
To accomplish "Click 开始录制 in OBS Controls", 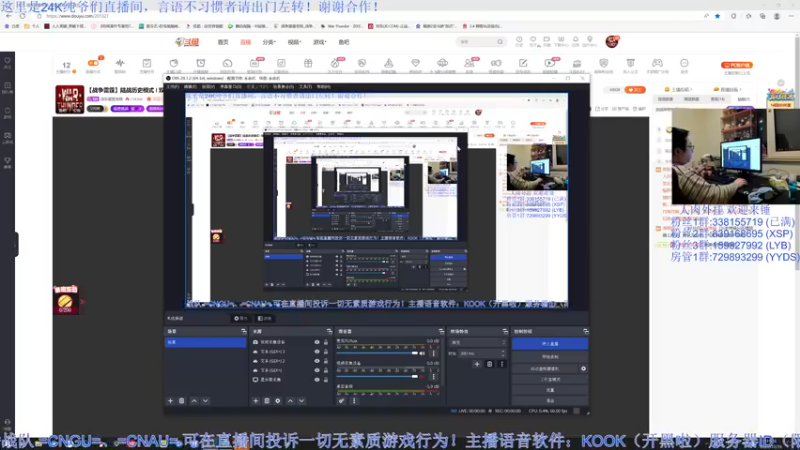I will (x=550, y=357).
